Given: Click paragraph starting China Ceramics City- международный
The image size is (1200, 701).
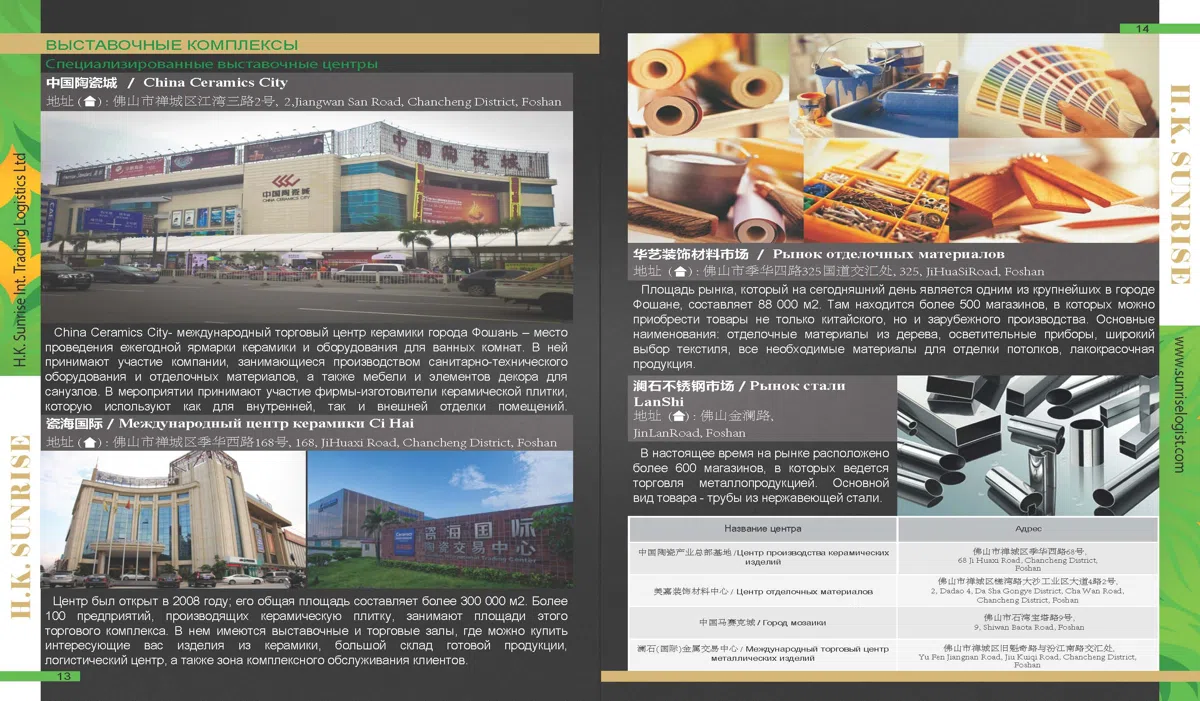Looking at the screenshot, I should point(307,368).
